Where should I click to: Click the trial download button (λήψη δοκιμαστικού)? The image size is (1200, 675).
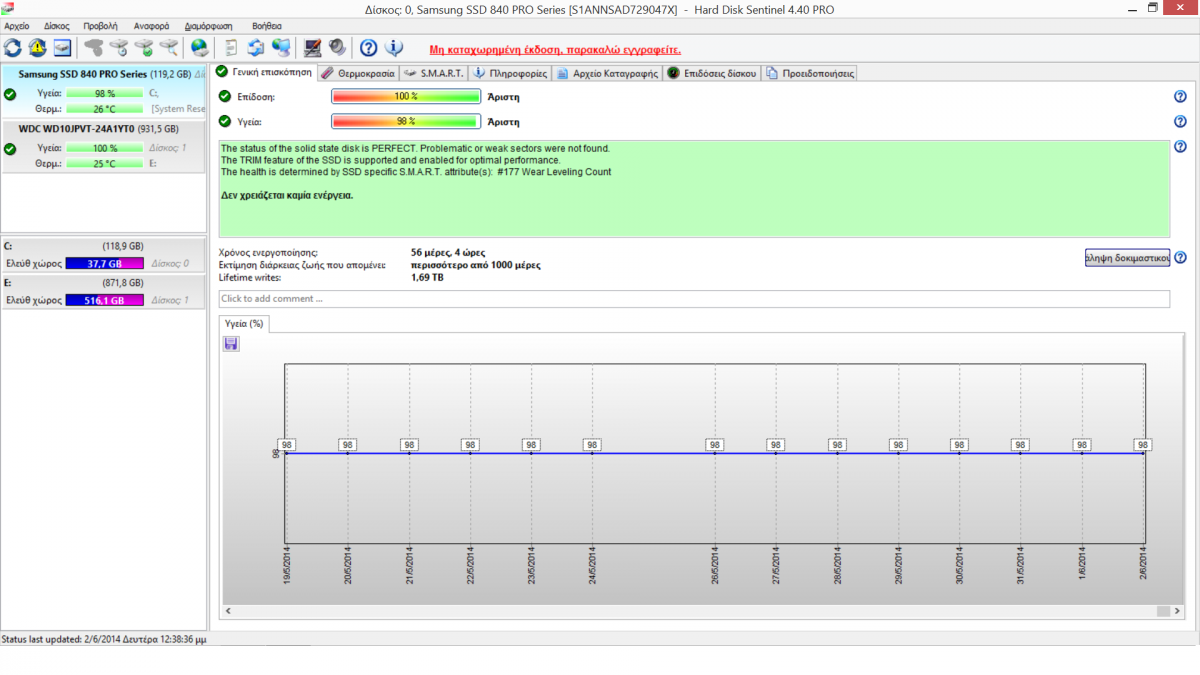(1127, 257)
